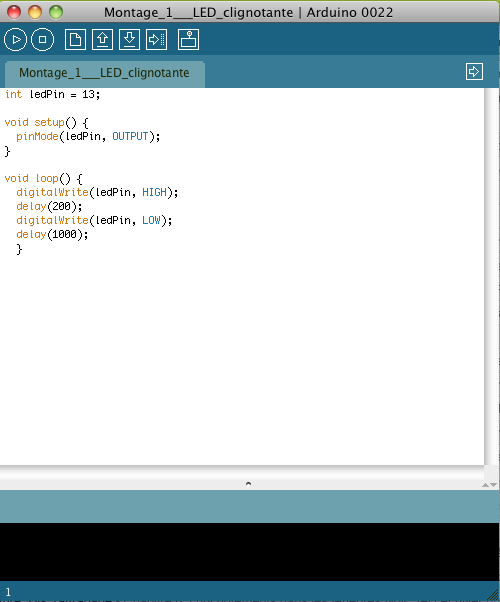Upload sketch to the I/O board
This screenshot has width=500, height=602.
click(156, 40)
